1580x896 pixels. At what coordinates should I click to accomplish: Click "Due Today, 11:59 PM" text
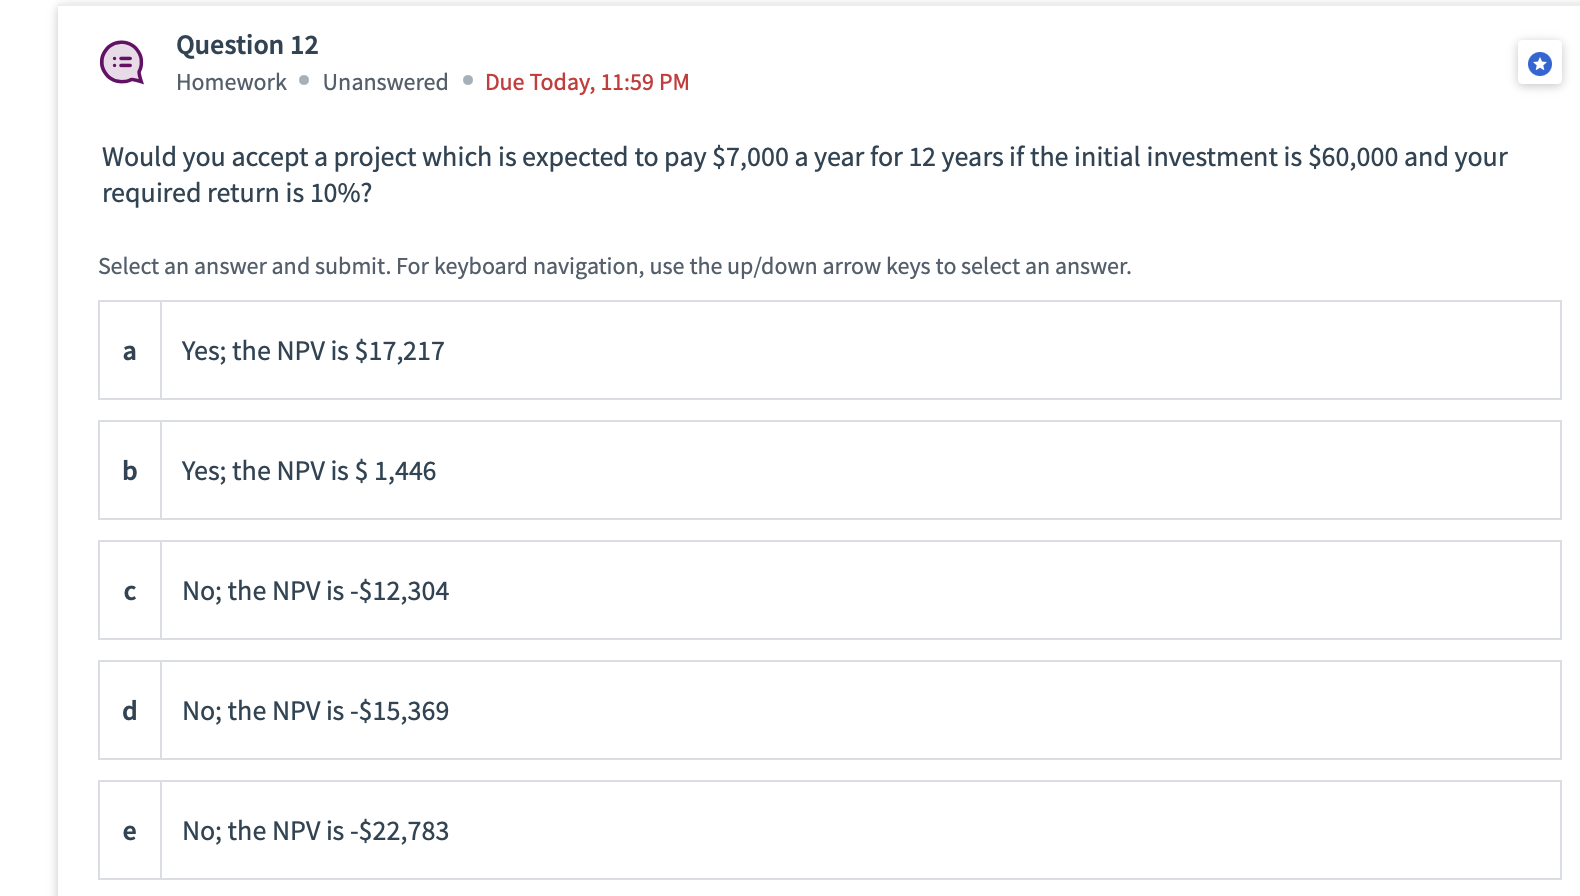[x=587, y=82]
